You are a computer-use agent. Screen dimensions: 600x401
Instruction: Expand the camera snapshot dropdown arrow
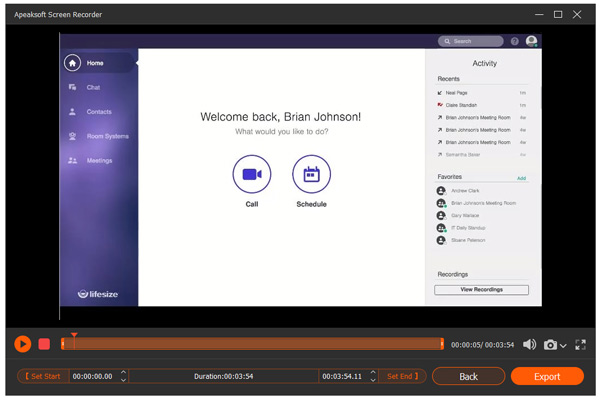563,346
